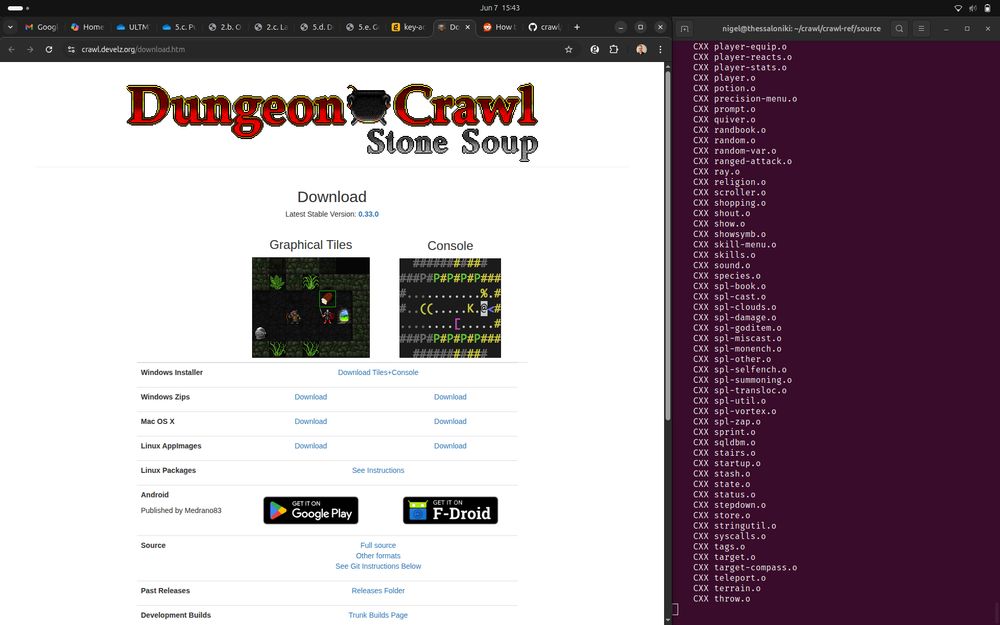The image size is (1000, 625).
Task: Click the Console screenshot thumbnail
Action: tap(450, 307)
